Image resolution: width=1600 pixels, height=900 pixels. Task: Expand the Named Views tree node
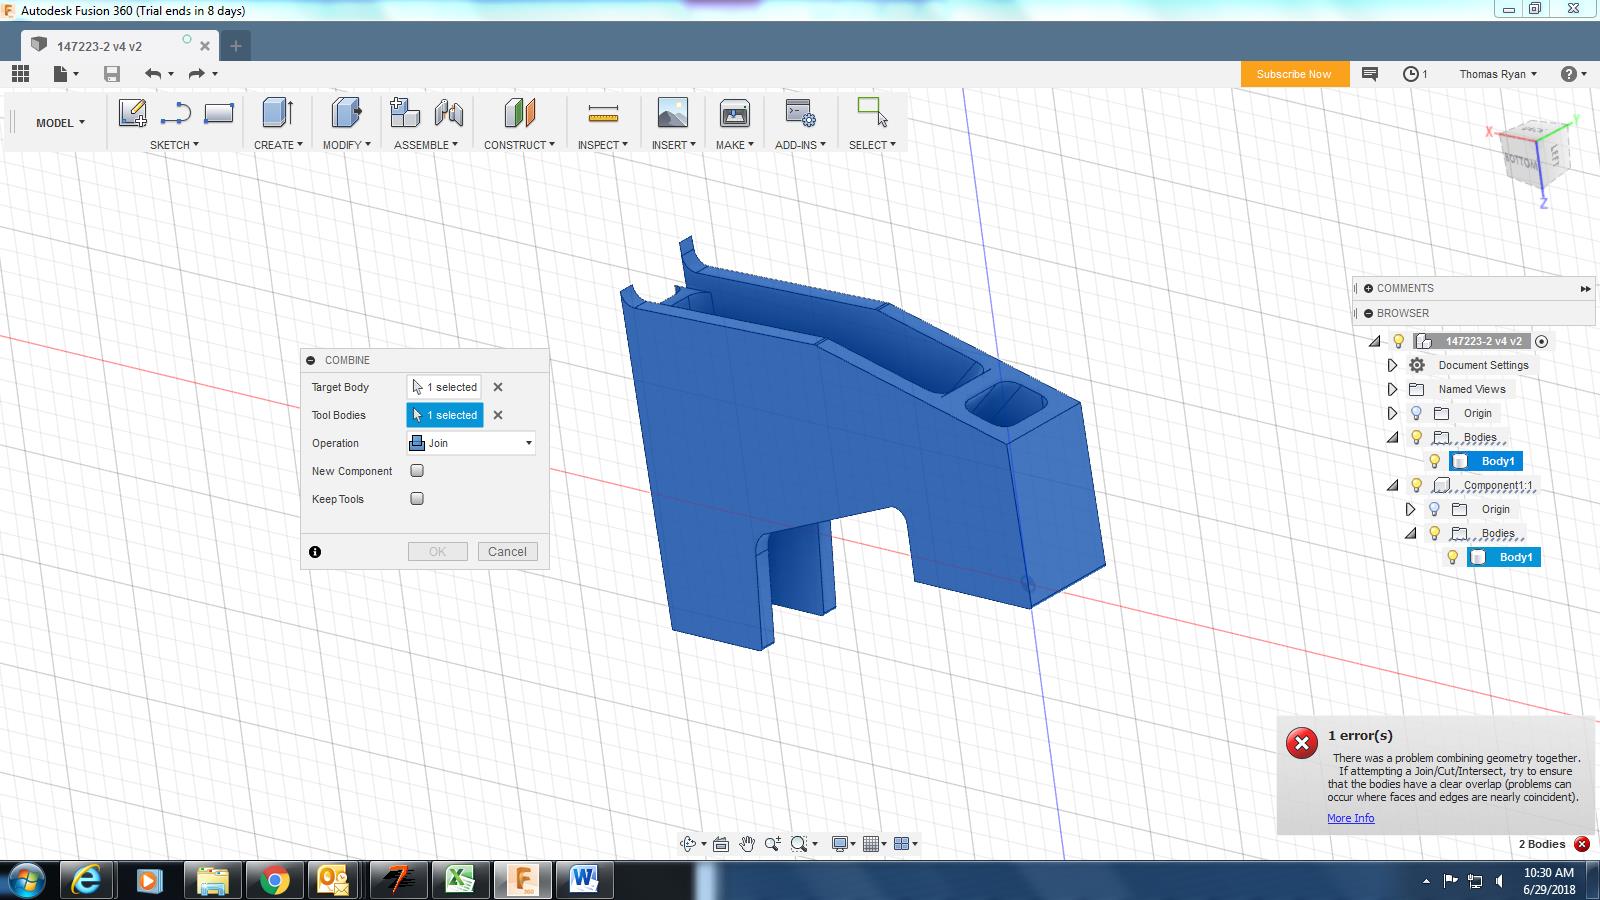(x=1392, y=389)
